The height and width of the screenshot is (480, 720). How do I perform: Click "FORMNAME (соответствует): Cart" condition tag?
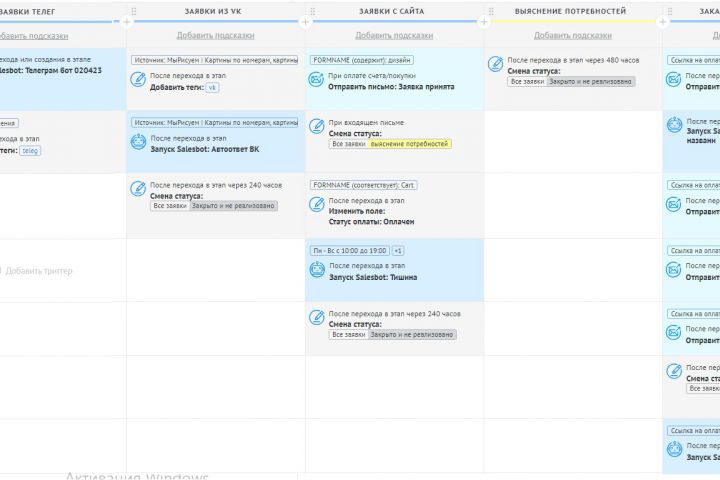coord(364,185)
